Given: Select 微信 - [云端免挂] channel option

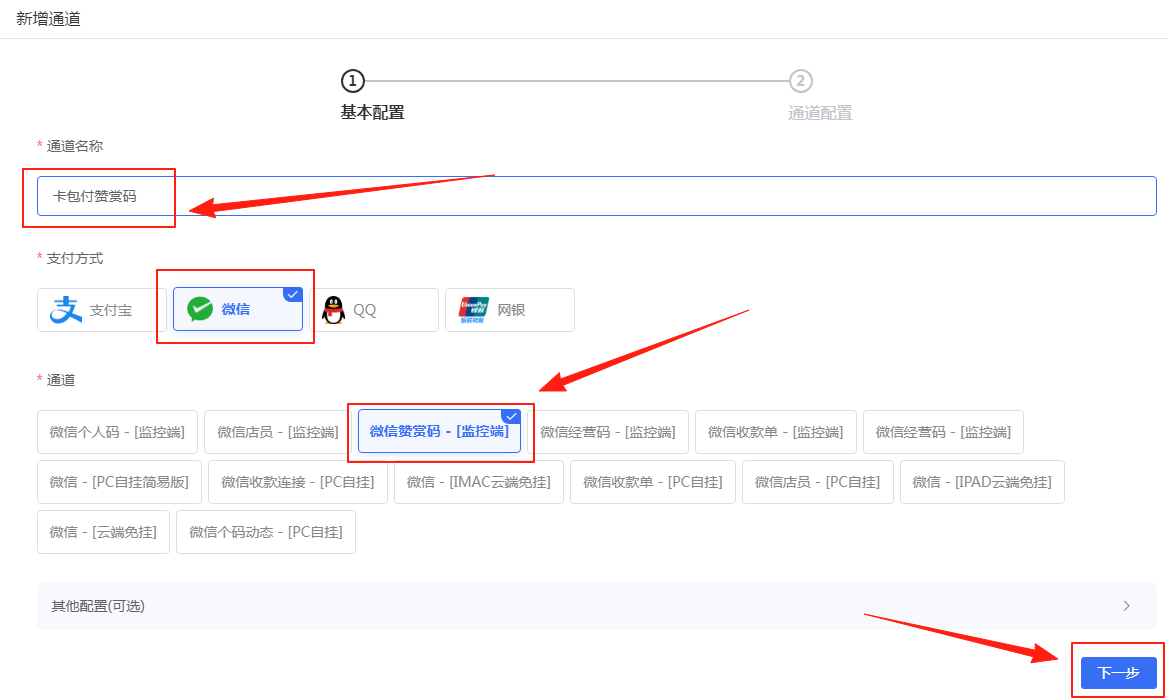Looking at the screenshot, I should tap(103, 531).
